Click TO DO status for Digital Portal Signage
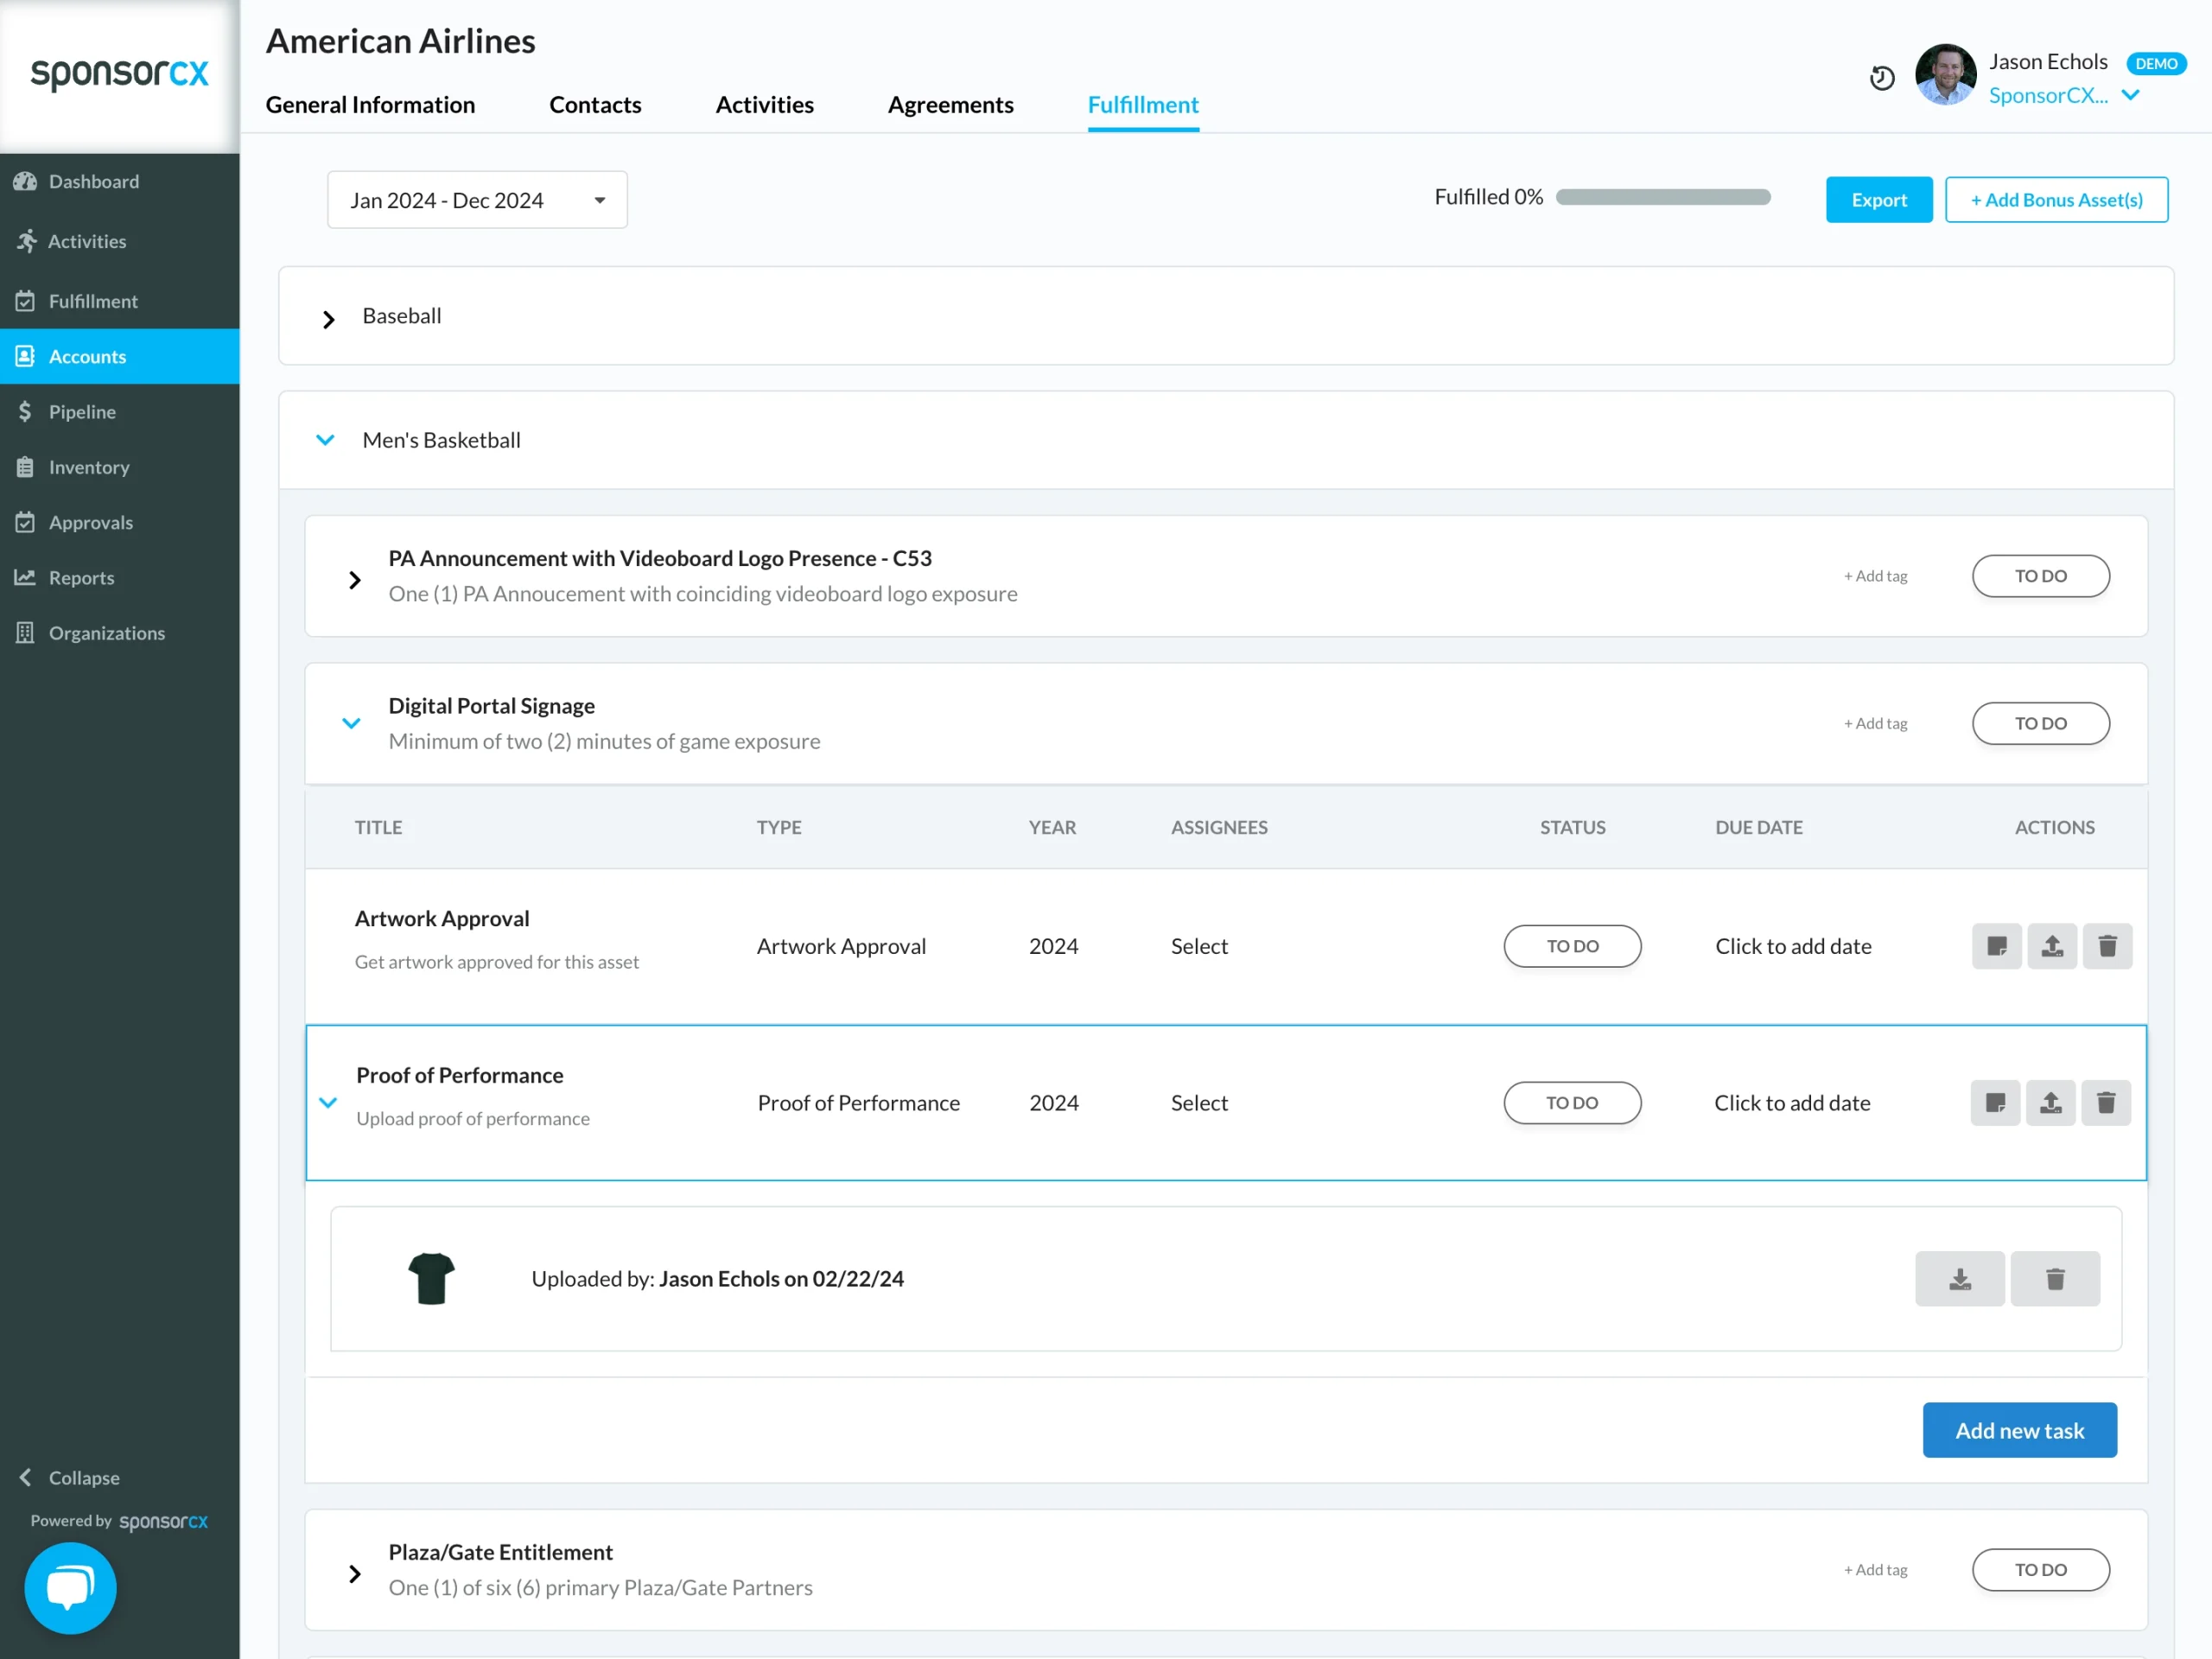This screenshot has width=2212, height=1659. pyautogui.click(x=2040, y=723)
